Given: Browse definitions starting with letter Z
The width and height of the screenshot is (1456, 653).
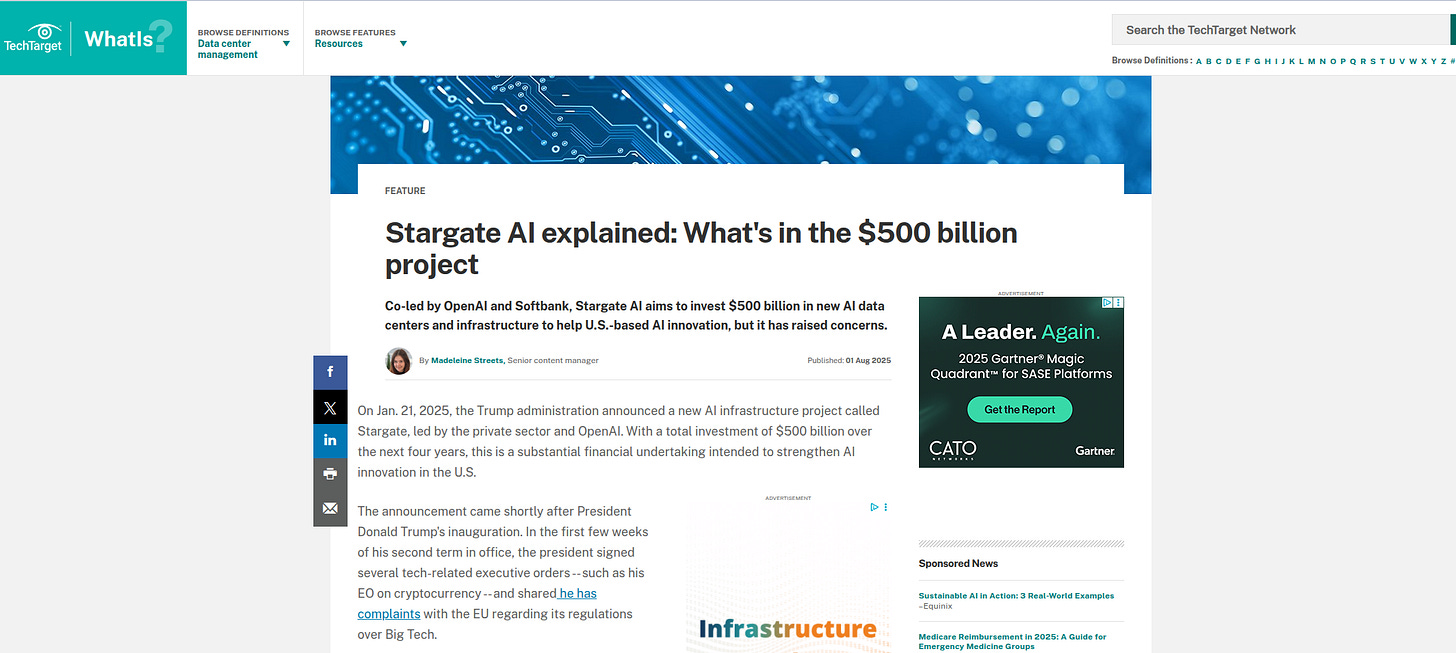Looking at the screenshot, I should [x=1443, y=61].
